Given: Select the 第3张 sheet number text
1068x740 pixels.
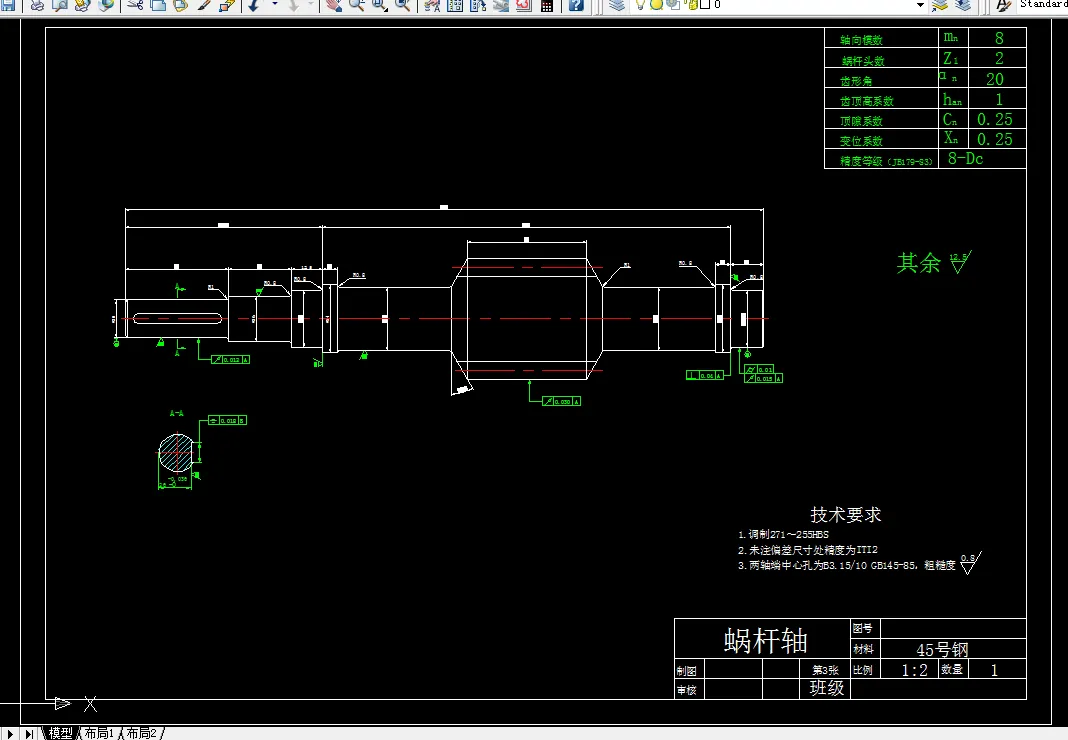Looking at the screenshot, I should pos(826,670).
